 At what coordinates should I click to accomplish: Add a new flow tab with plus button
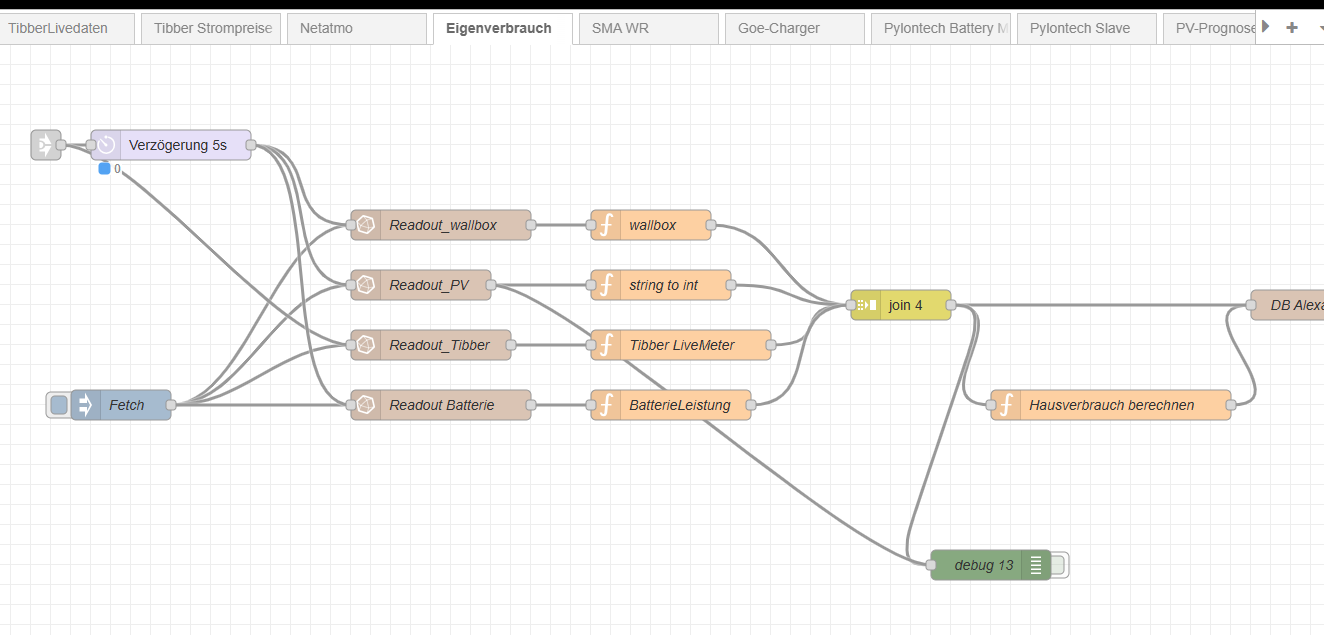[x=1292, y=28]
